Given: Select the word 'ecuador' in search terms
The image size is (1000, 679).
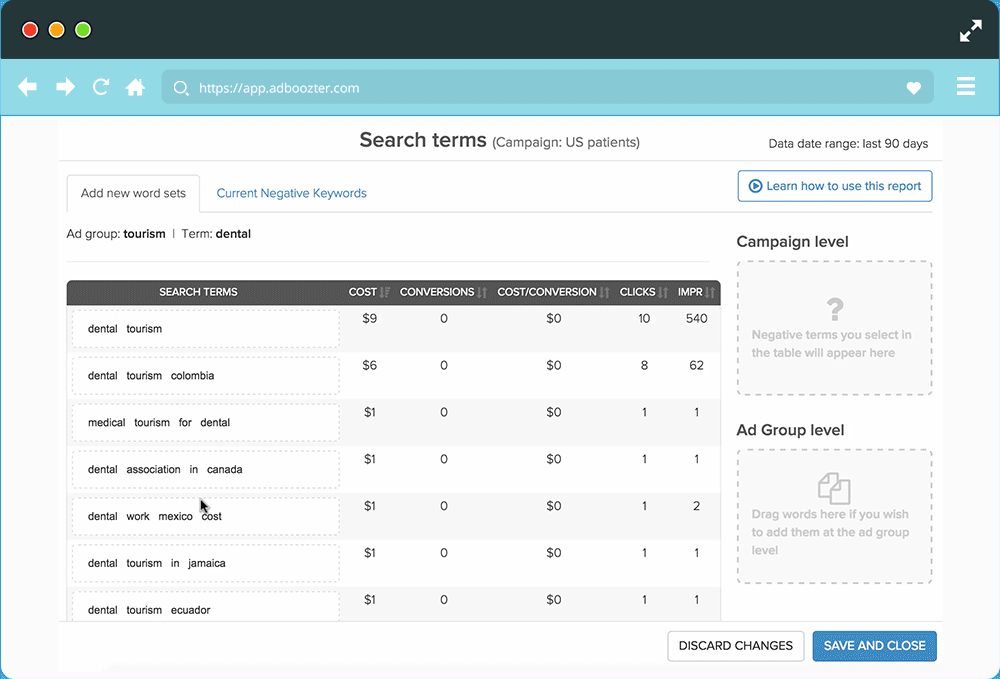Looking at the screenshot, I should 190,610.
